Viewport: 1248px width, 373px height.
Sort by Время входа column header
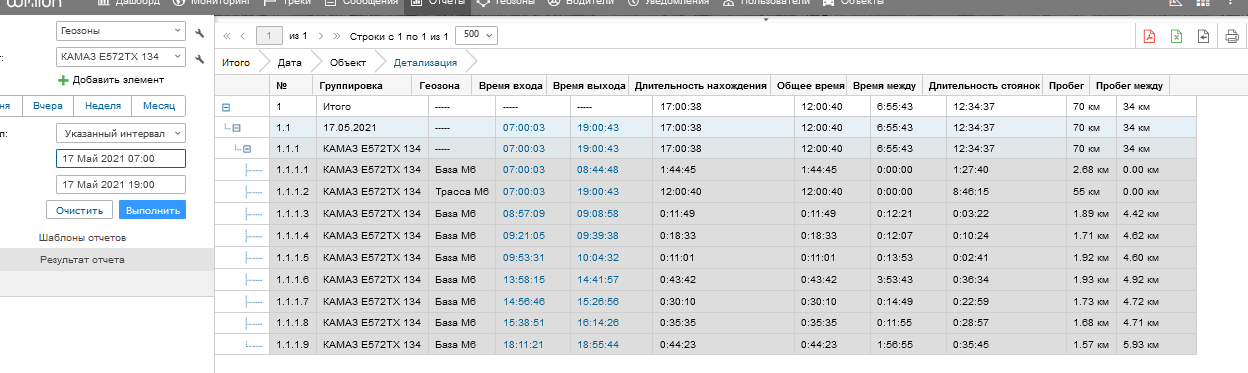coord(510,86)
